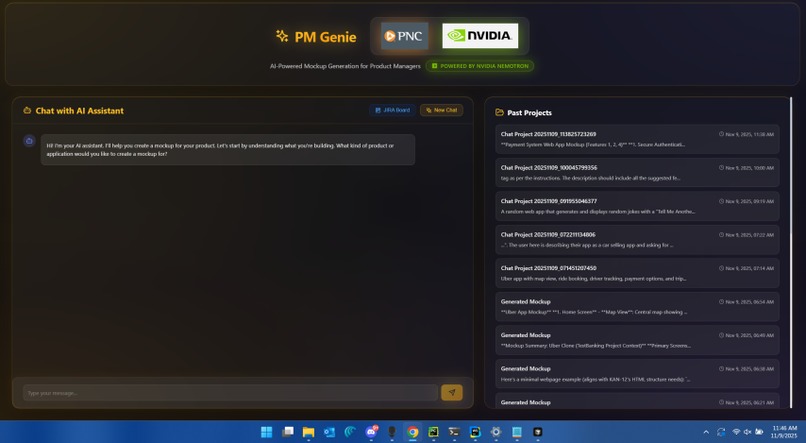The image size is (806, 443).
Task: Open the Generated Mockup from 06:54 AM
Action: (x=637, y=306)
